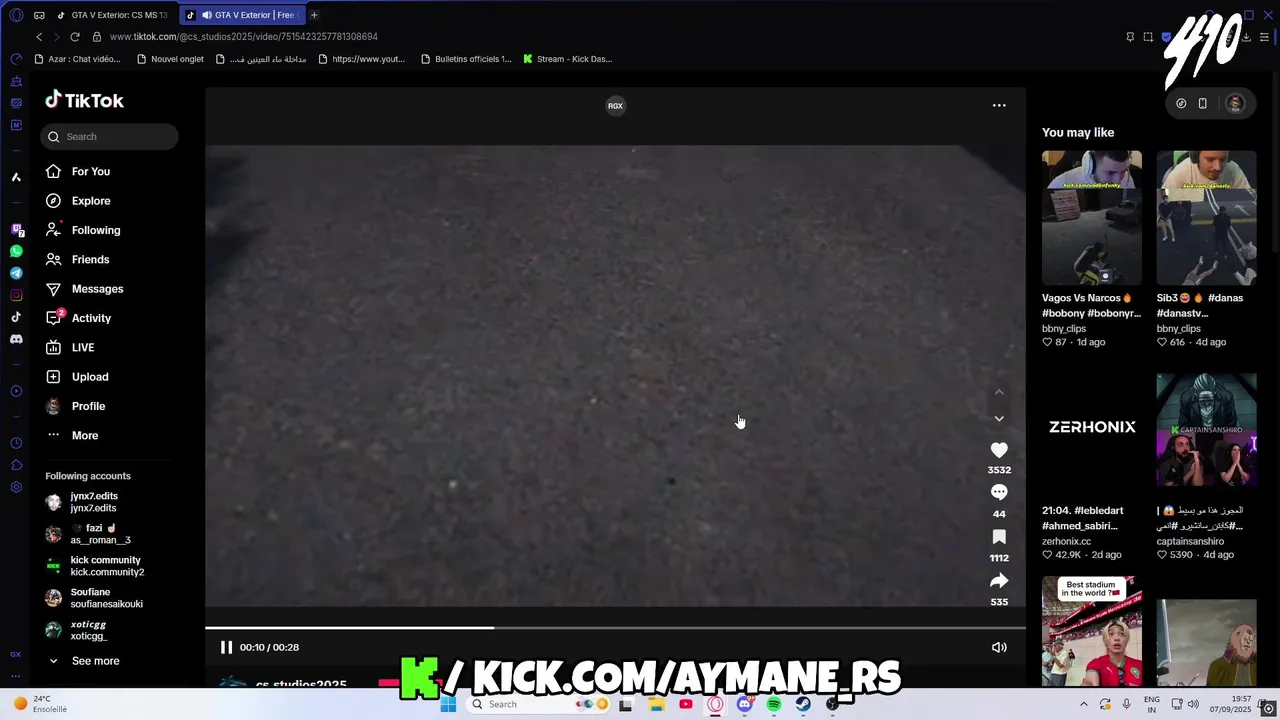Open your Profile page
Screen dimensions: 1280x720
pos(75,406)
